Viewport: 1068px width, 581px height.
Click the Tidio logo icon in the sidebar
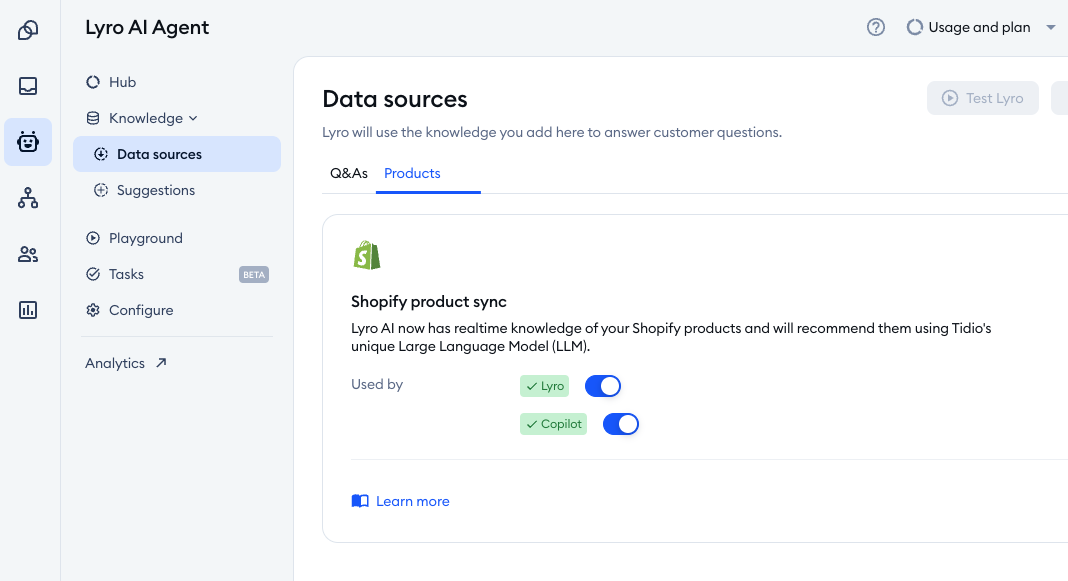[28, 30]
